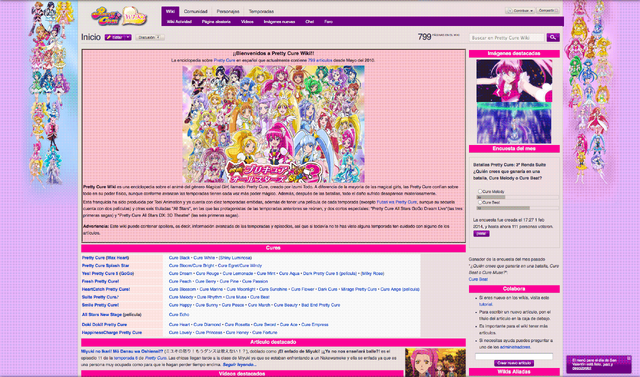640x377 pixels.
Task: Click the search magnifier button
Action: (x=553, y=37)
